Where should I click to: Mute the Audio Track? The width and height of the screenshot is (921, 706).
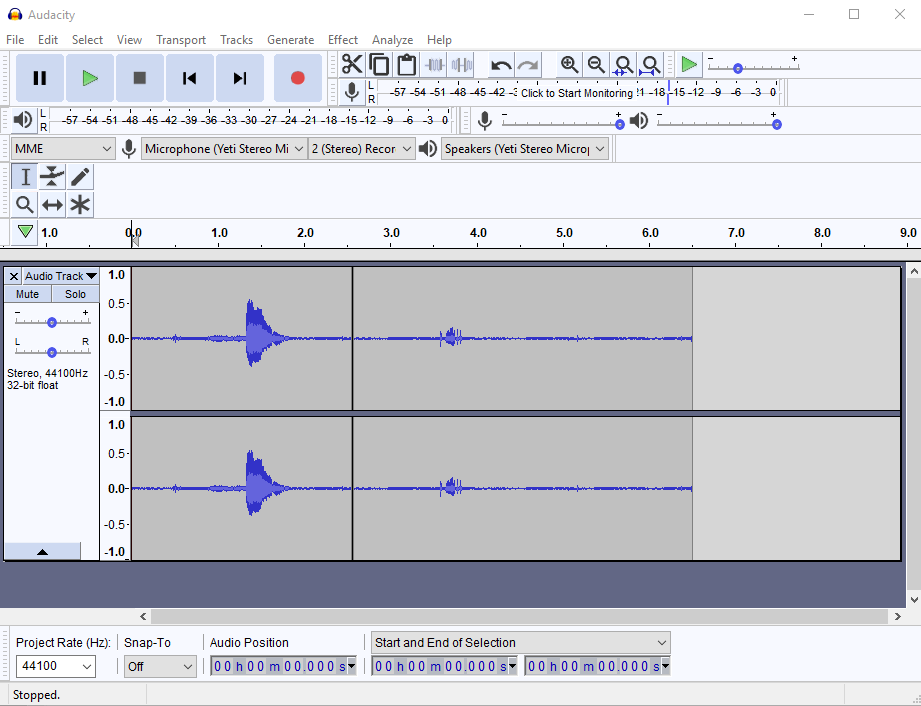pos(28,294)
